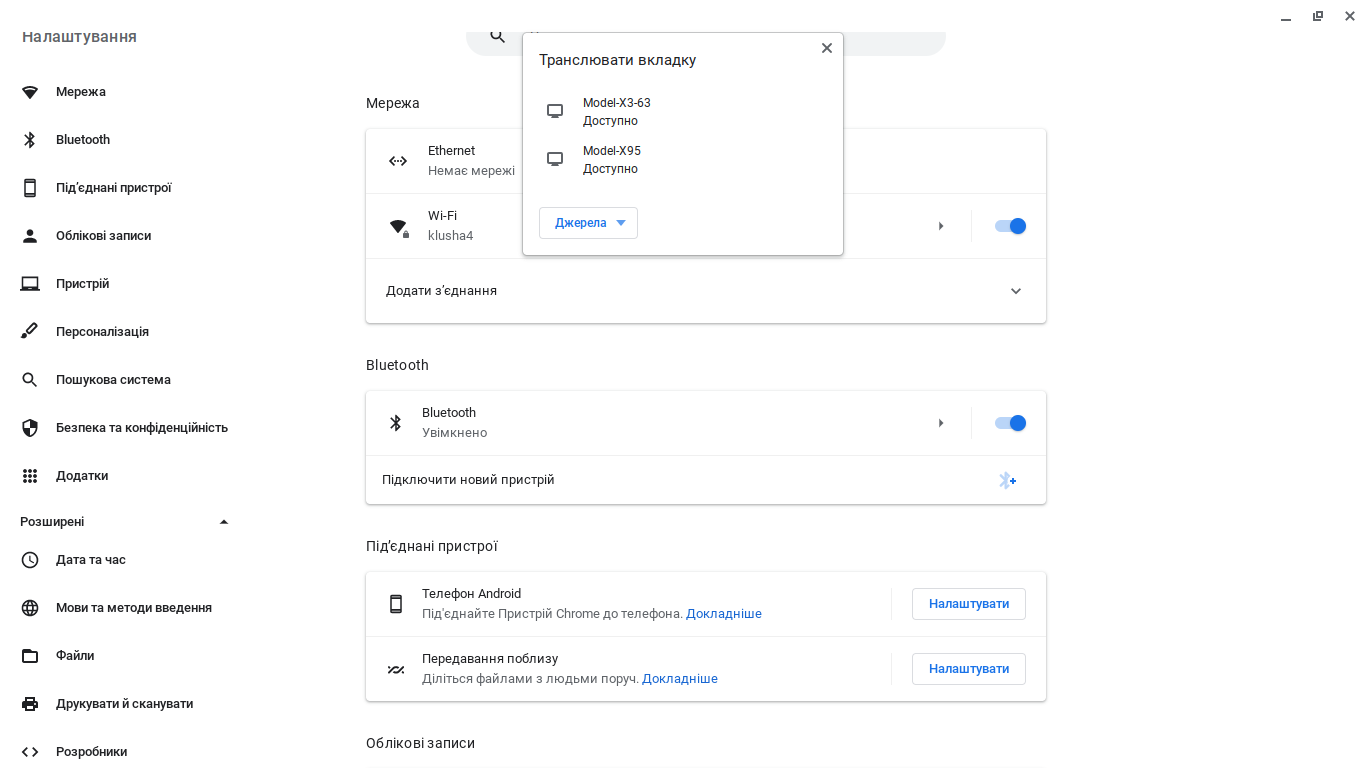Collapse the Розширені sidebar section
This screenshot has height=768, width=1366.
[x=224, y=522]
